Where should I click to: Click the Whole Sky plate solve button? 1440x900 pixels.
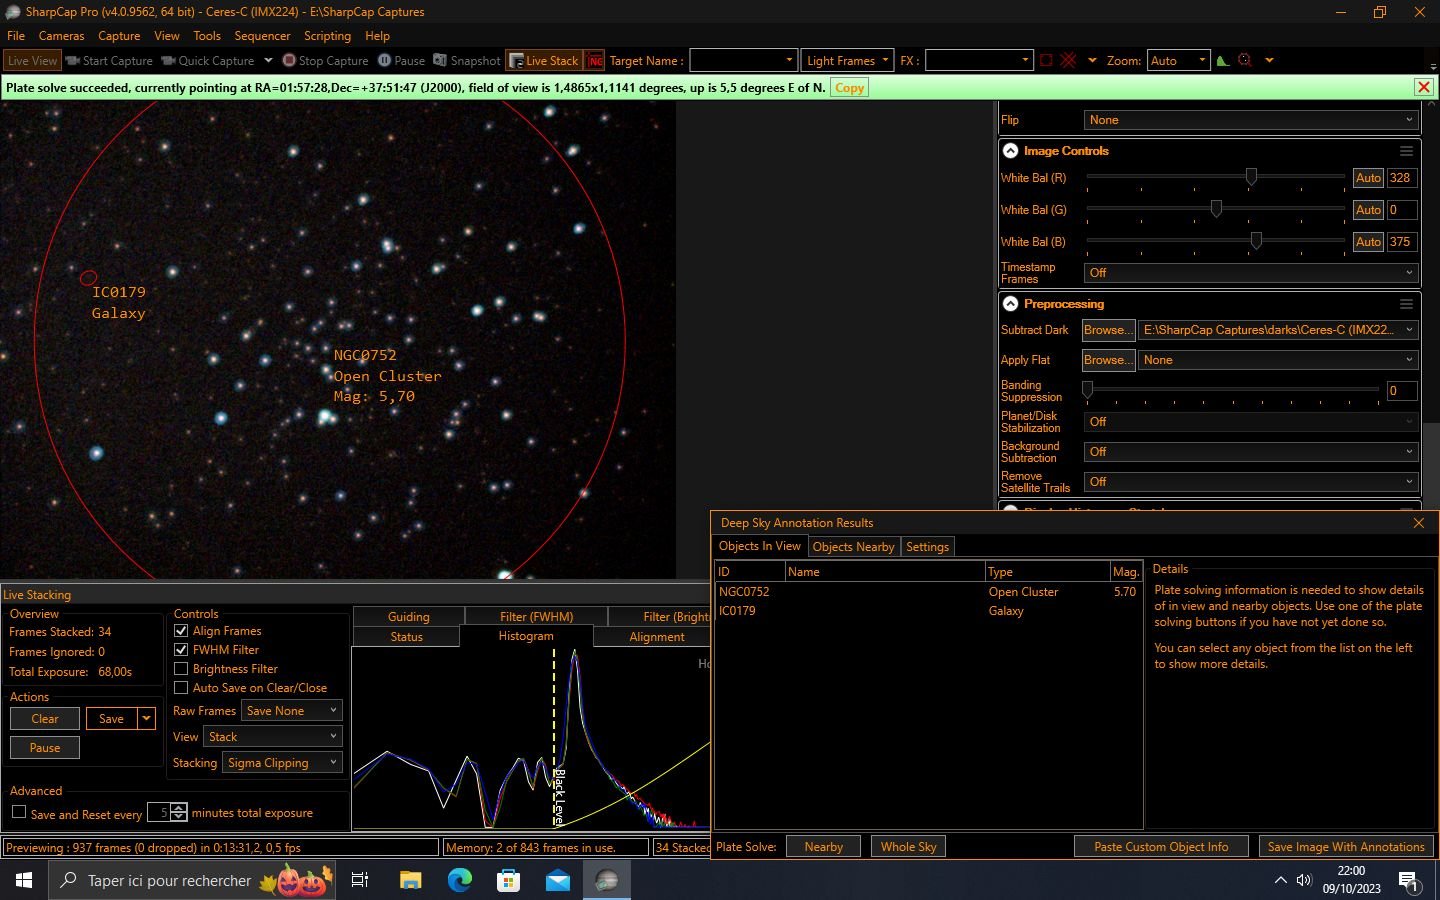[x=907, y=846]
